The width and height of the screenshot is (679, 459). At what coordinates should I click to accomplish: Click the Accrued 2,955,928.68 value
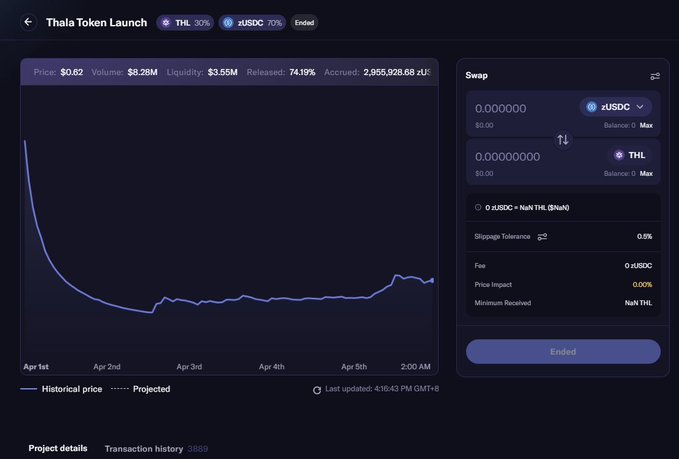[x=397, y=72]
